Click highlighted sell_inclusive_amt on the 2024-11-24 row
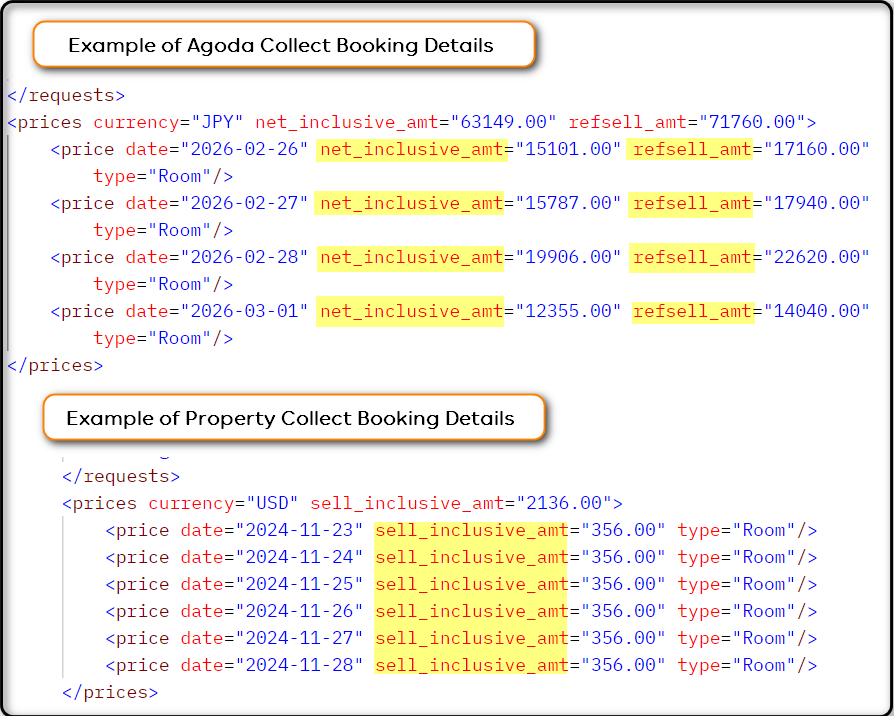Screen dimensions: 894x716 click(471, 557)
